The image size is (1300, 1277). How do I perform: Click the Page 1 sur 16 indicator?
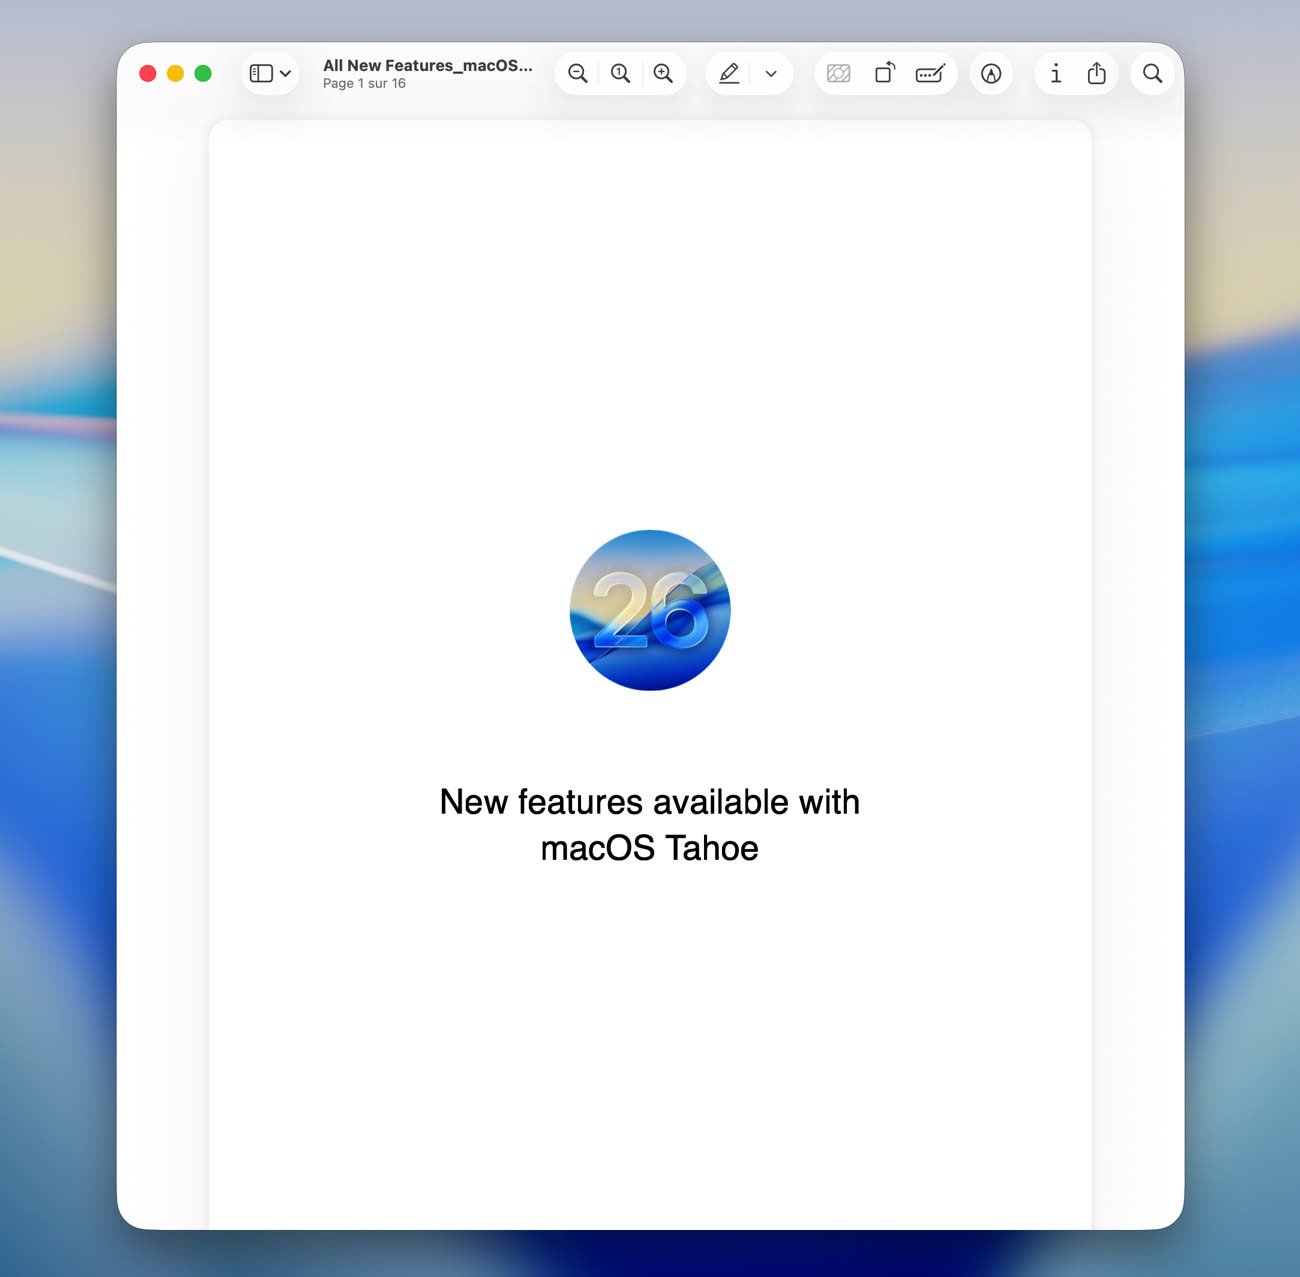(x=364, y=84)
